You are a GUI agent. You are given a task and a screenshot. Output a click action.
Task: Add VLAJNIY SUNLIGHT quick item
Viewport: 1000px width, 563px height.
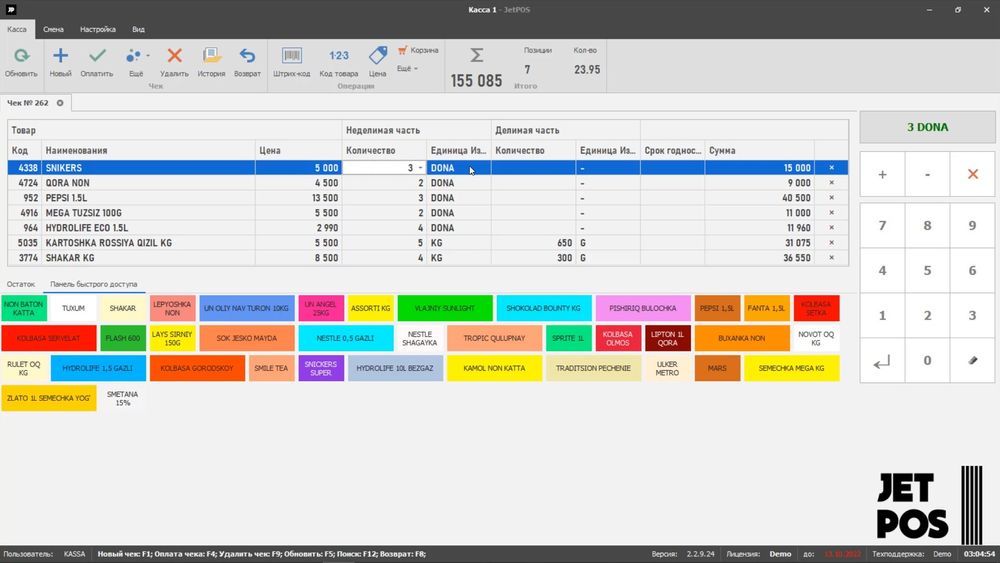click(x=445, y=309)
